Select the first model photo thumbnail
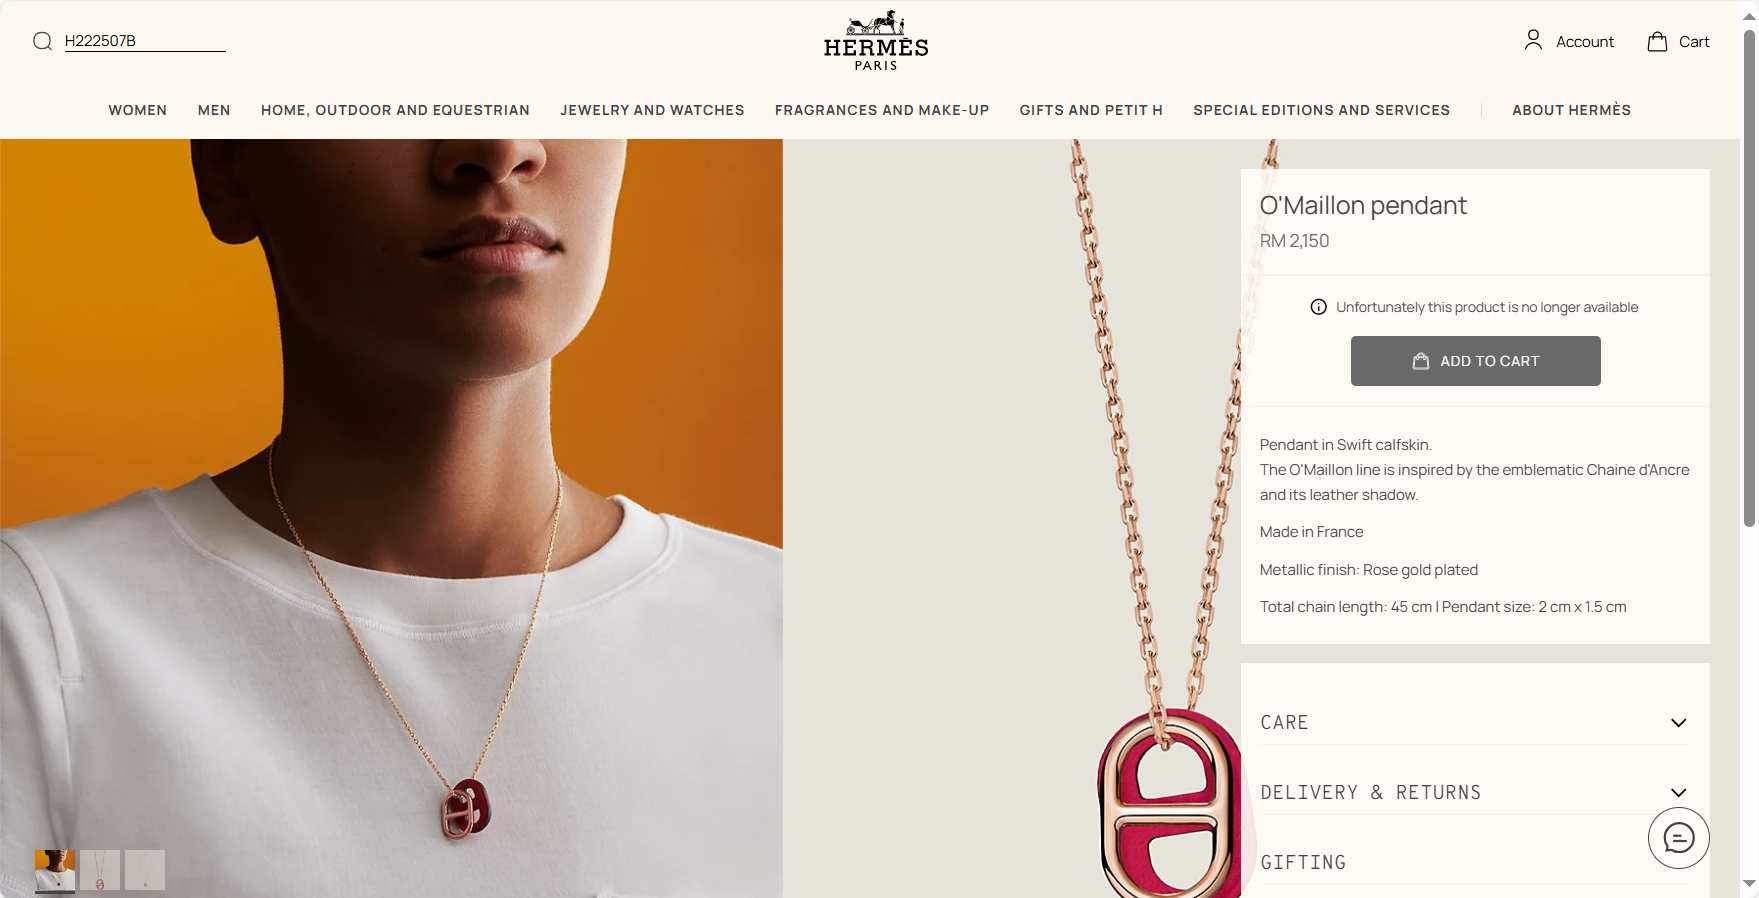This screenshot has height=898, width=1759. [x=55, y=871]
